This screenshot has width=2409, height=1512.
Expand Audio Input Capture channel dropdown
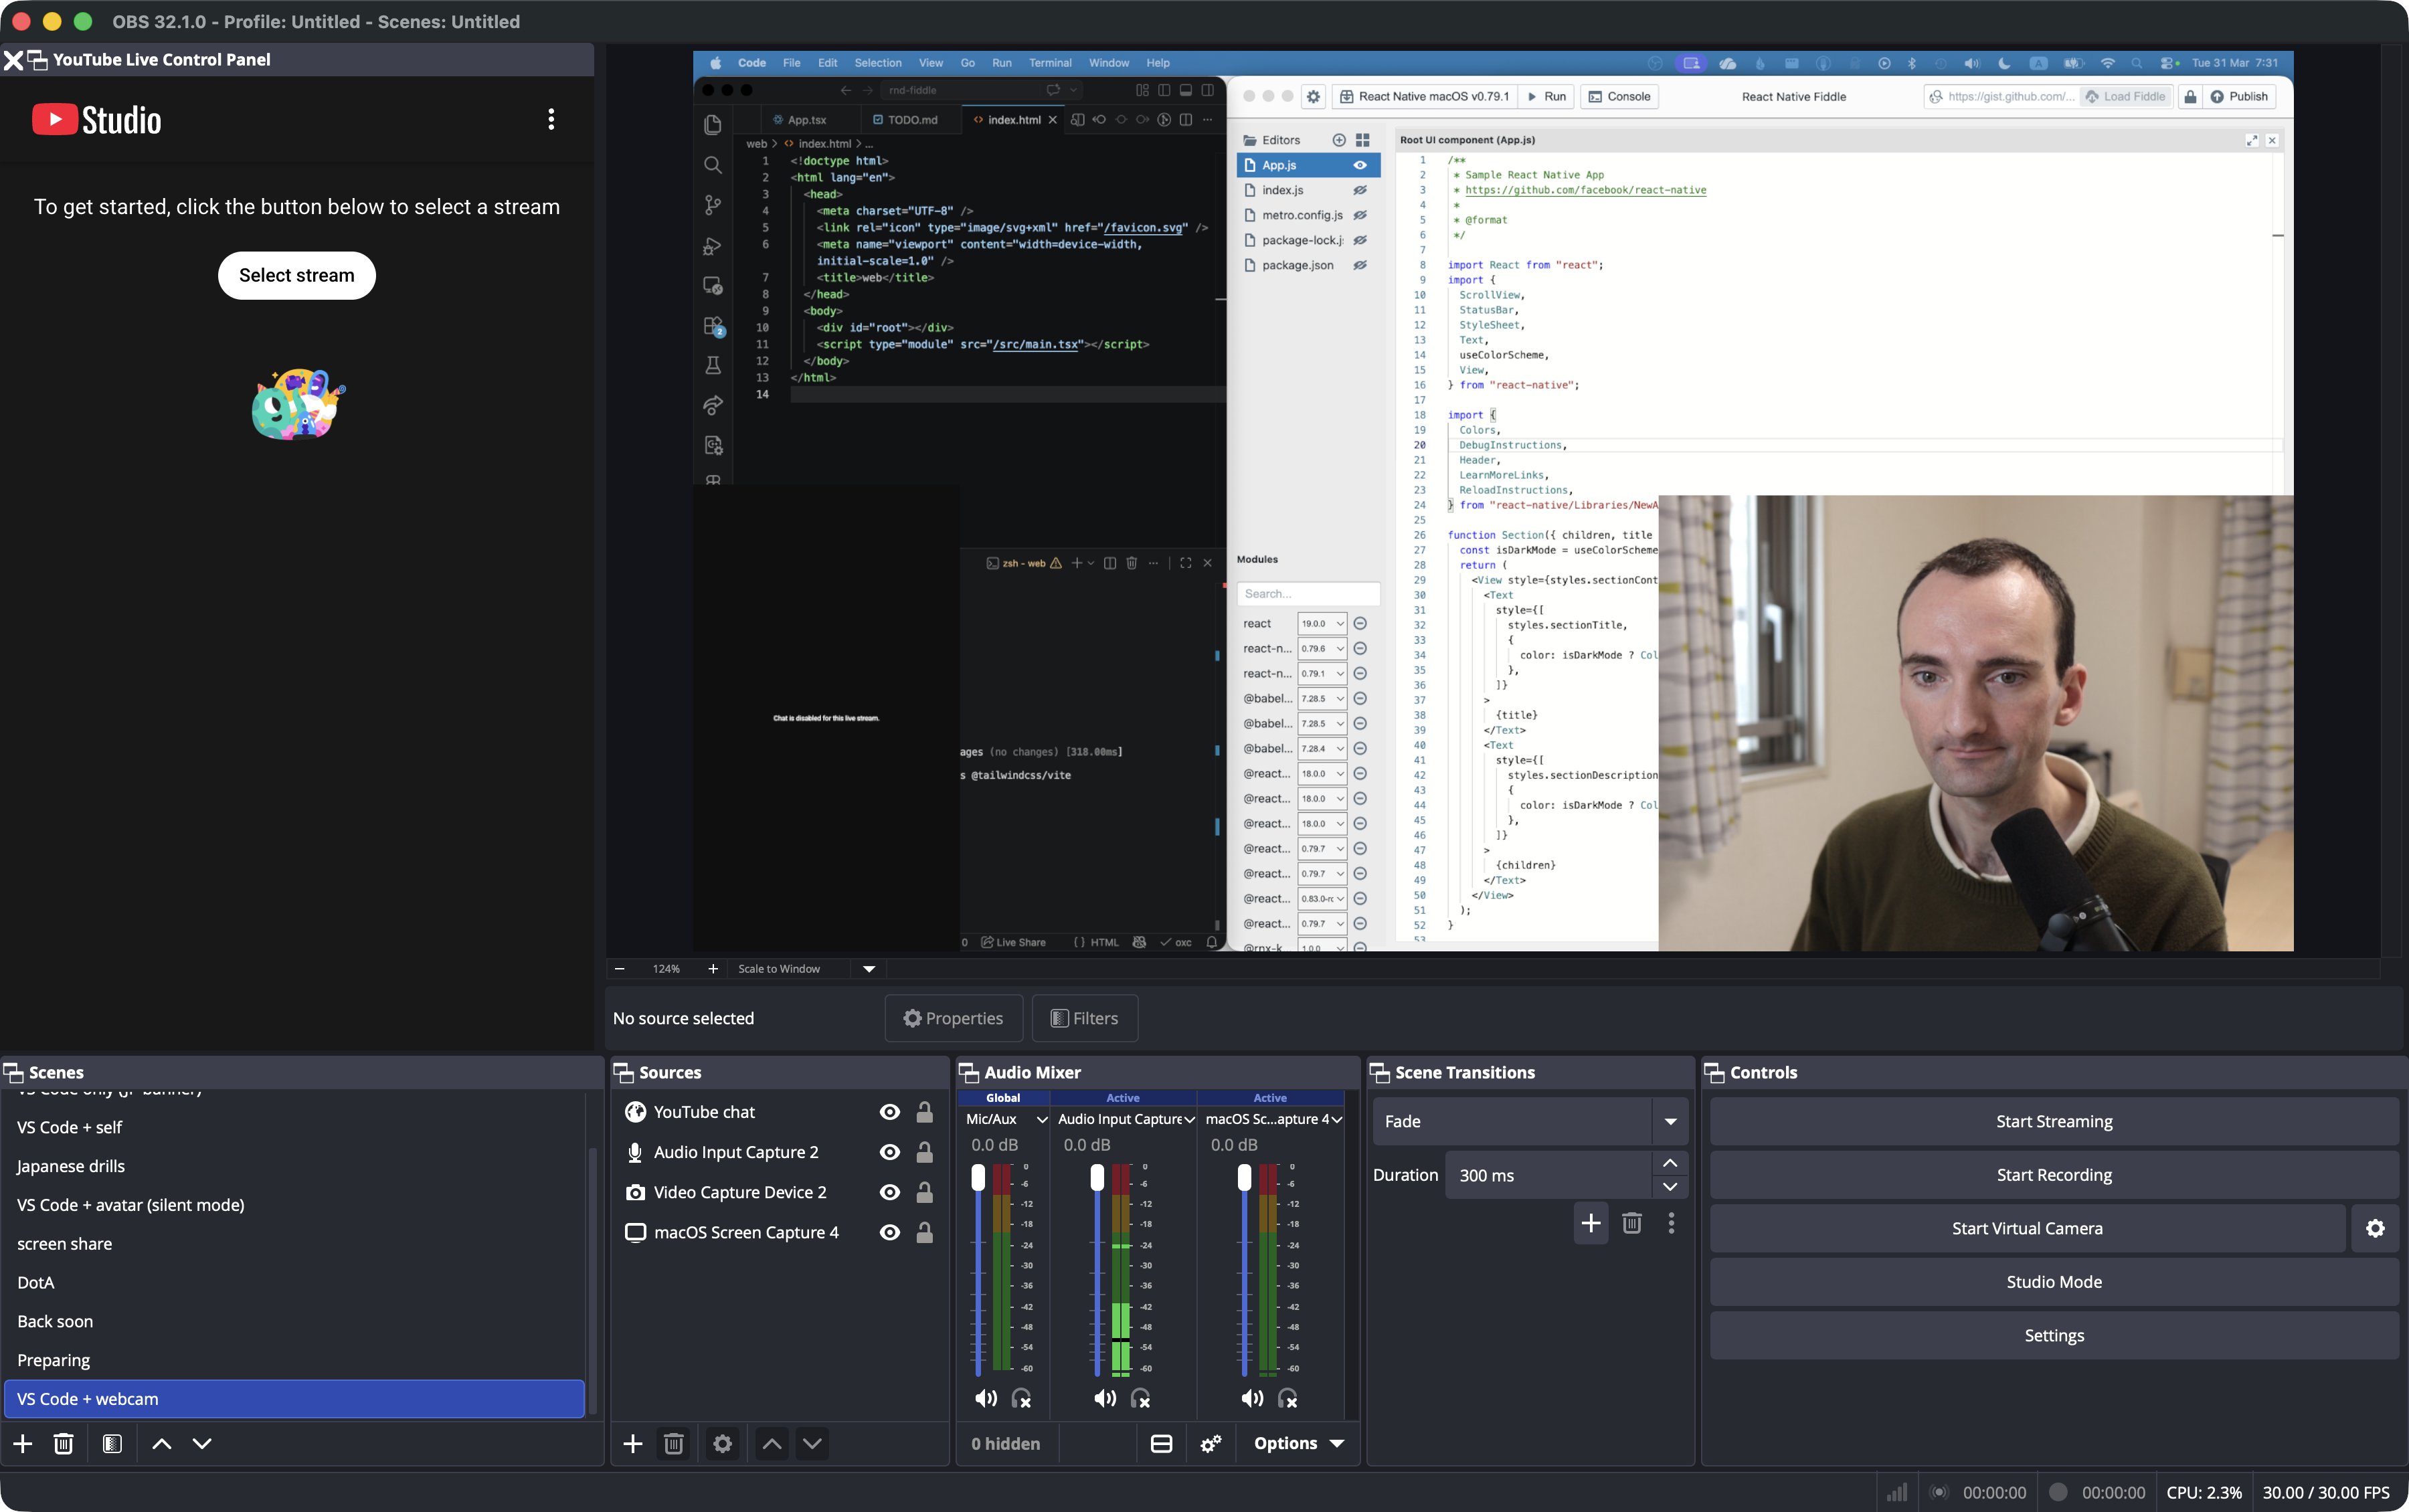[x=1189, y=1119]
